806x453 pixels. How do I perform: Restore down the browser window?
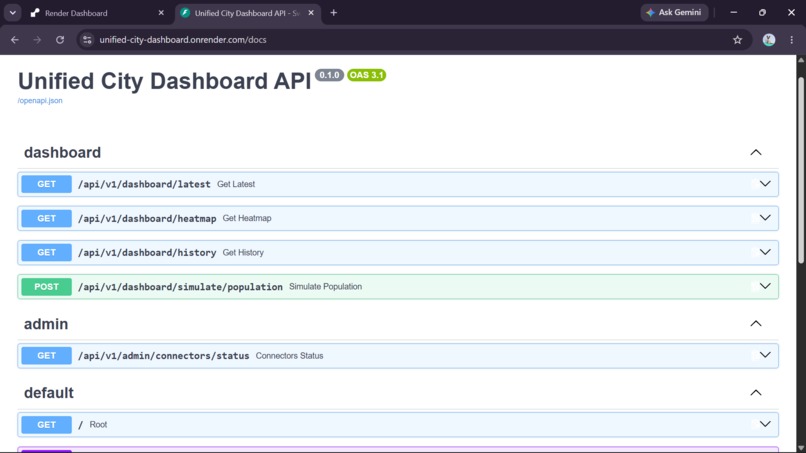click(x=762, y=12)
